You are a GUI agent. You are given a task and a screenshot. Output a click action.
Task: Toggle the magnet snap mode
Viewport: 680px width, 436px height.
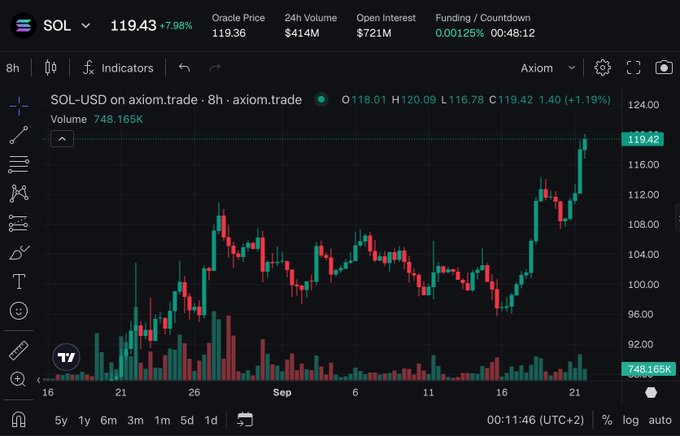(18, 420)
